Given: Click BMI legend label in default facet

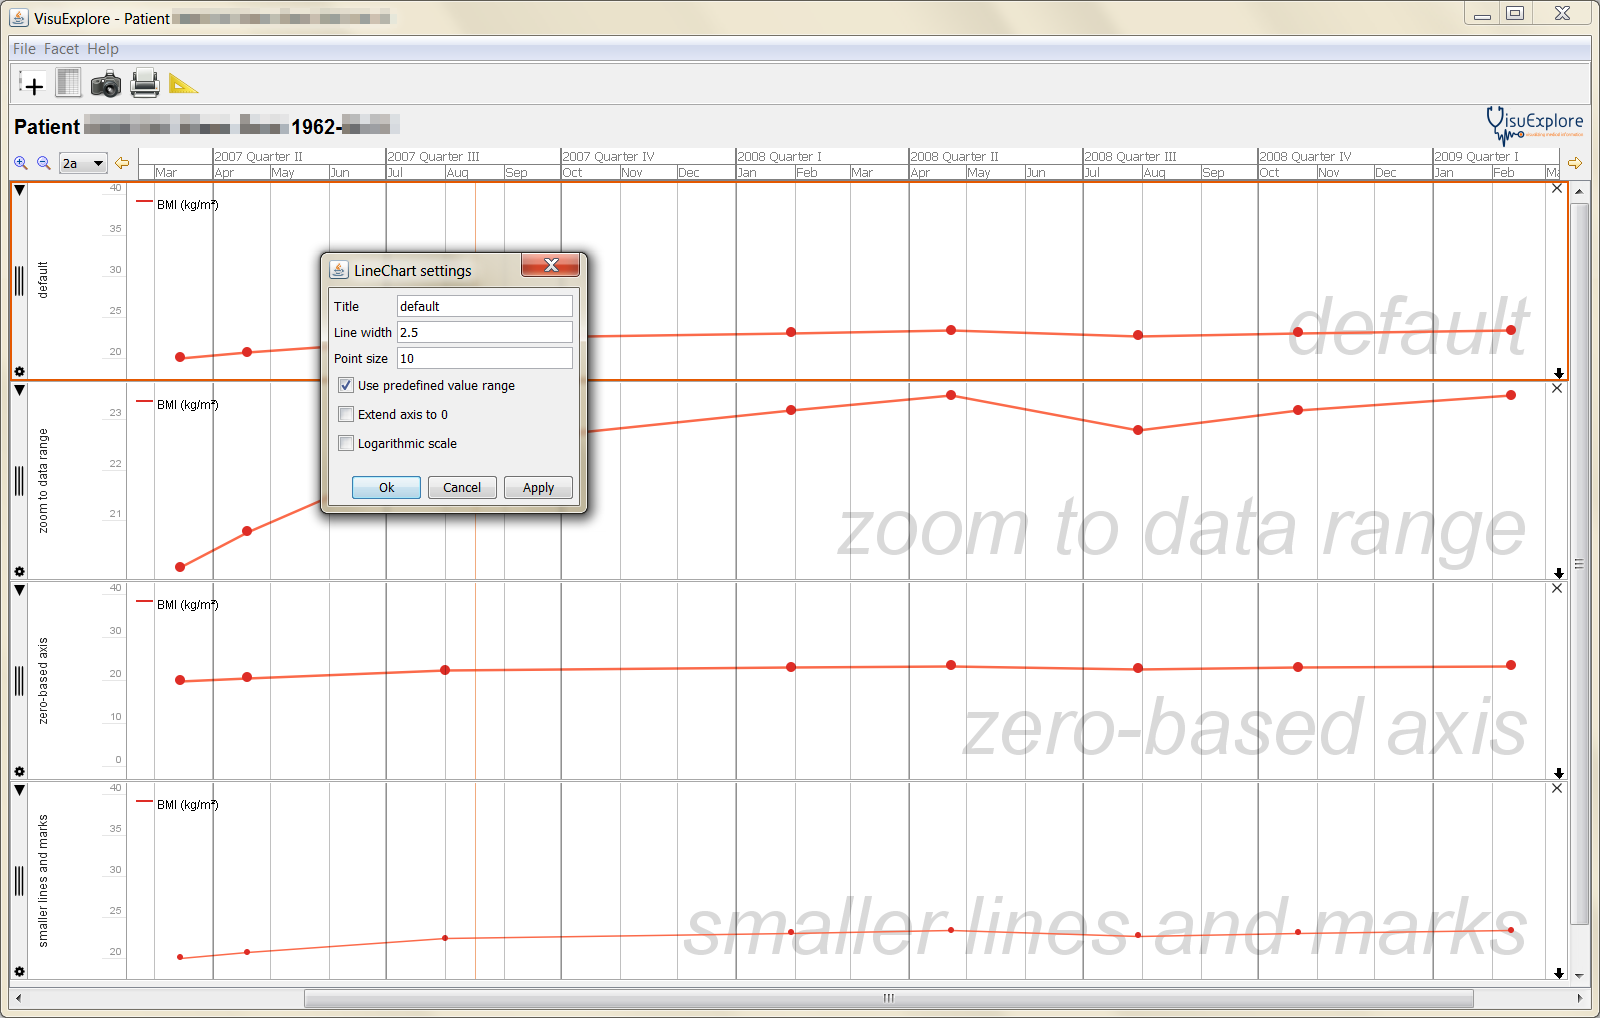Looking at the screenshot, I should tap(187, 205).
